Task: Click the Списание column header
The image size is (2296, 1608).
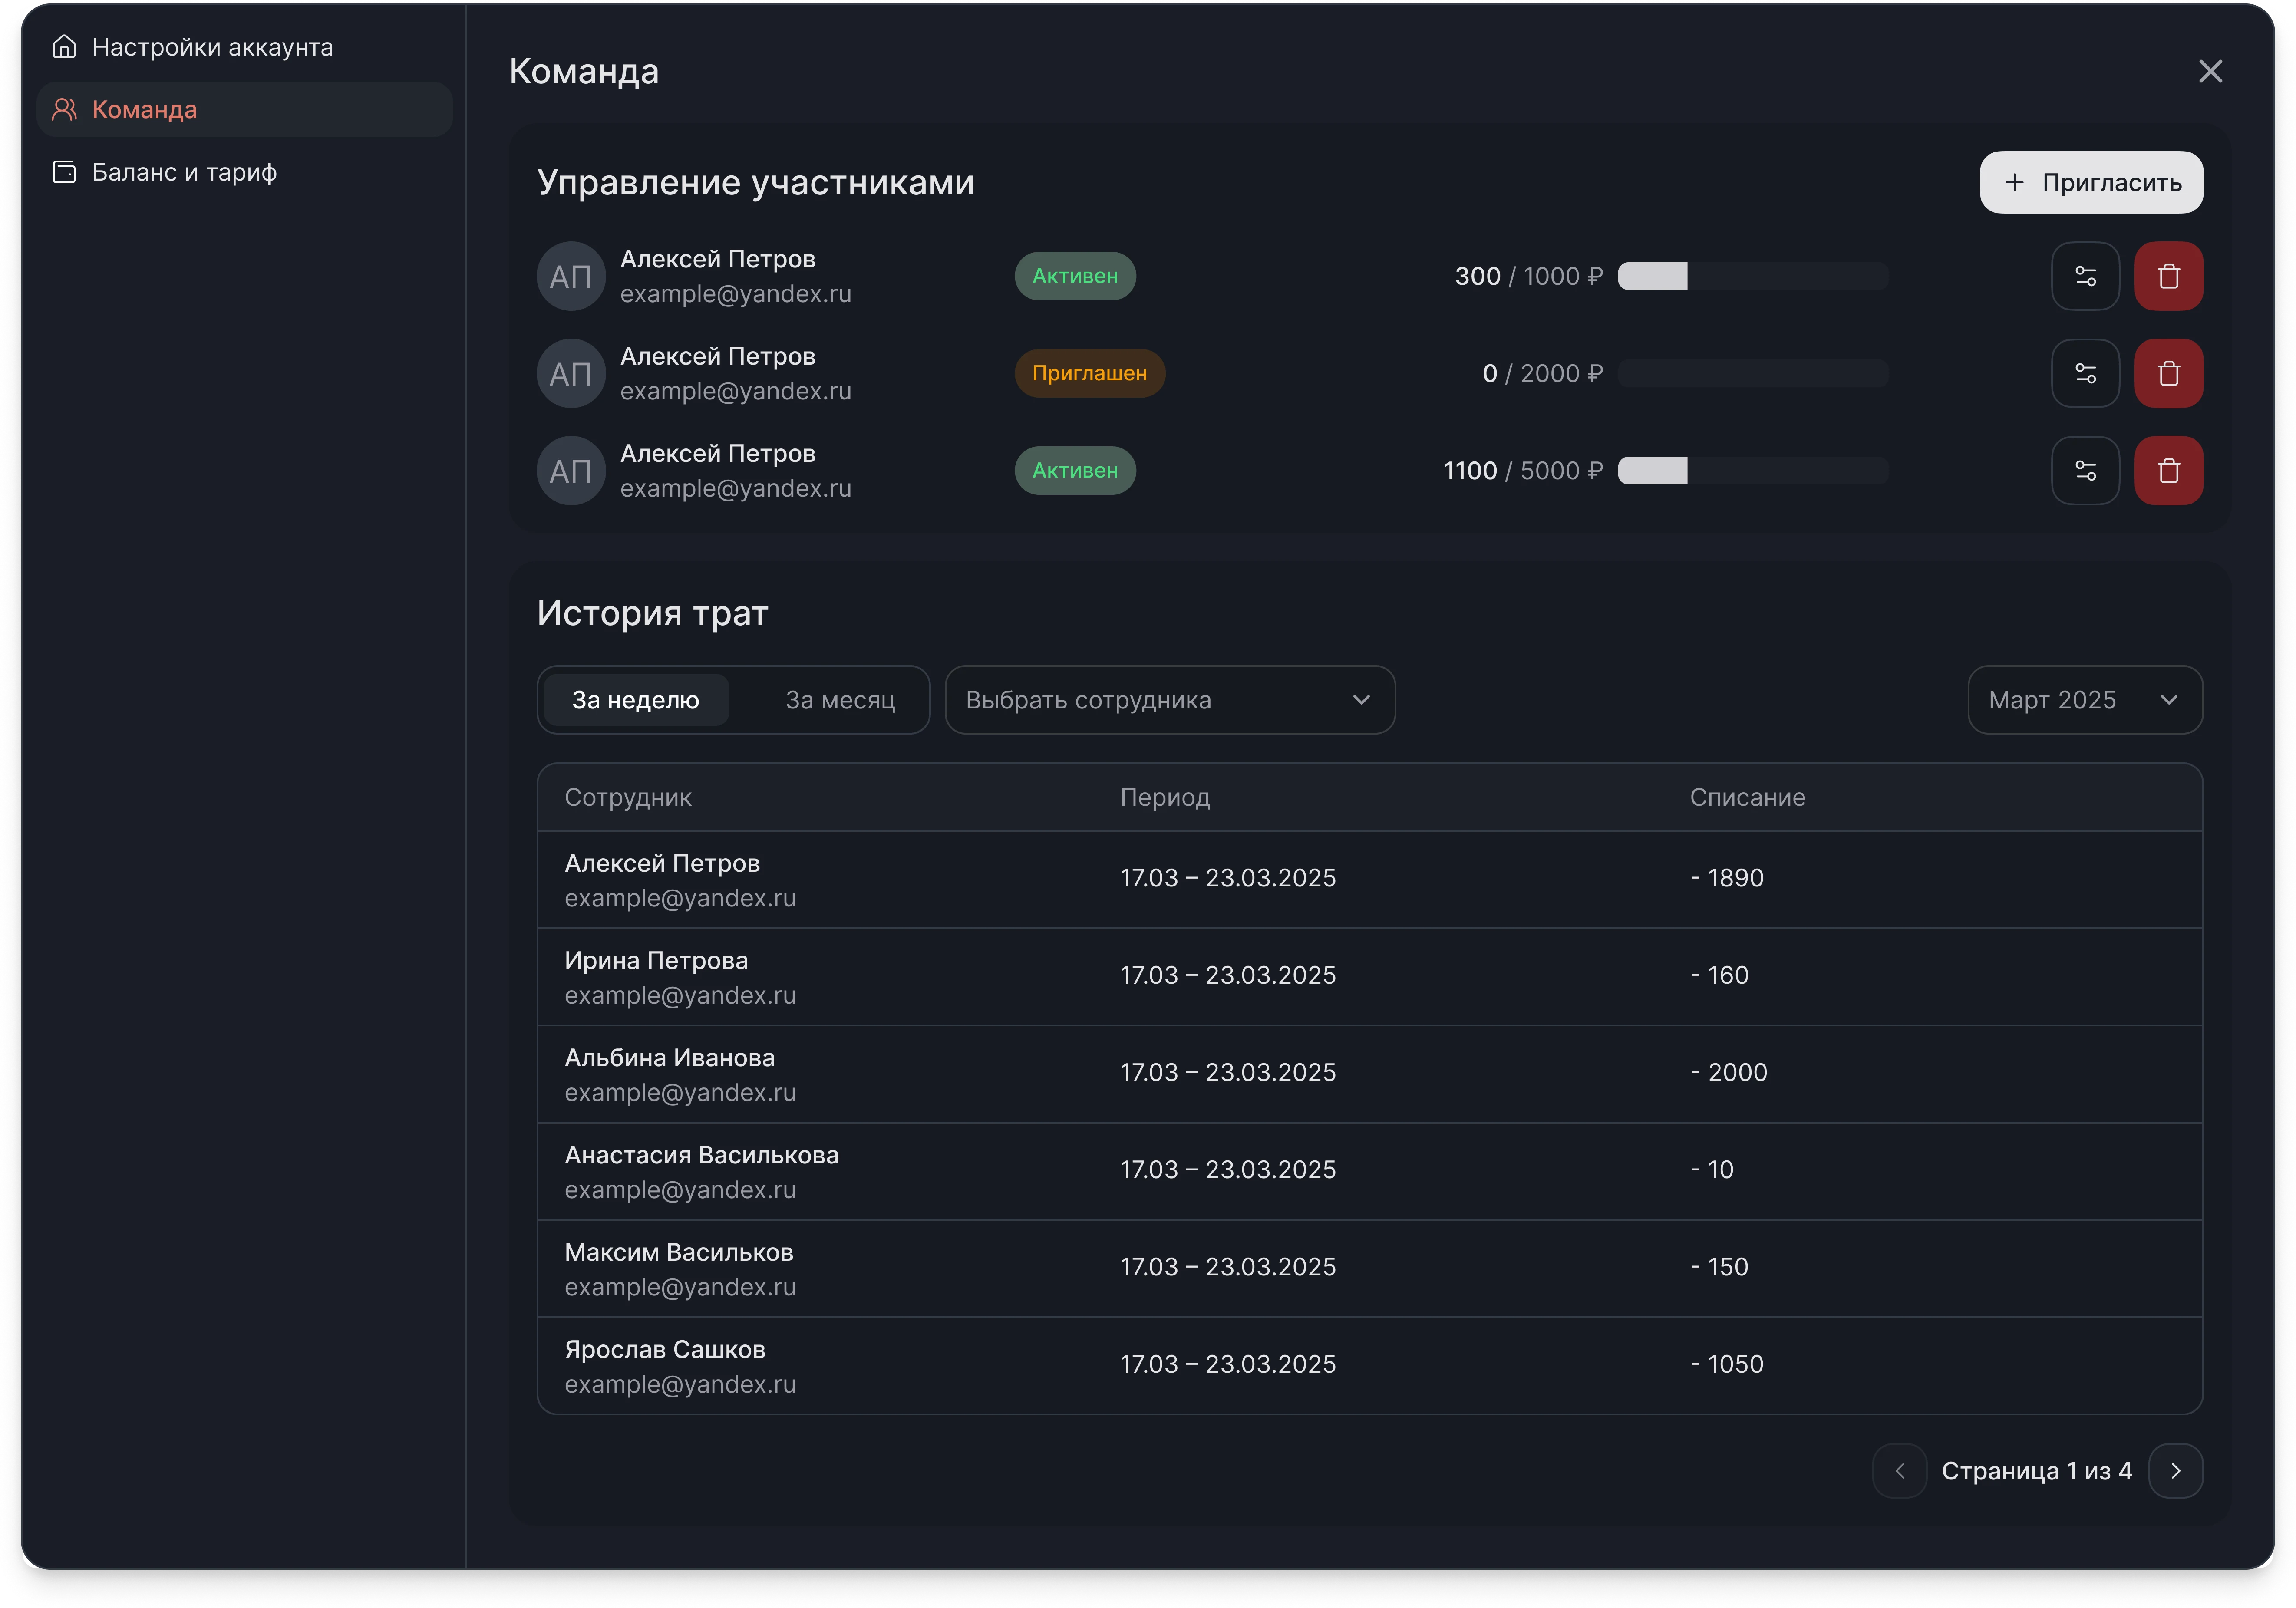Action: click(x=1747, y=797)
